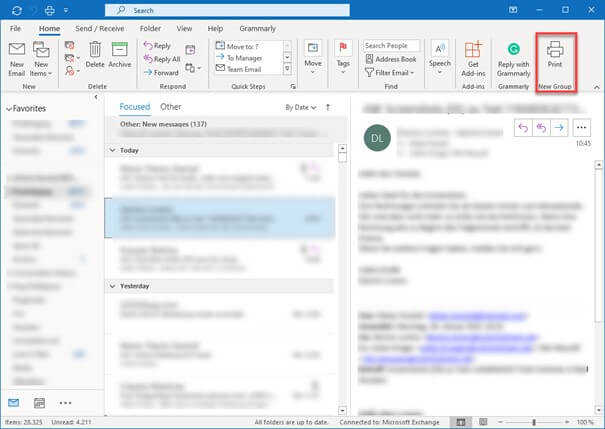Screen dimensions: 605x429
Task: Switch to the View ribbon tab
Action: (x=184, y=29)
